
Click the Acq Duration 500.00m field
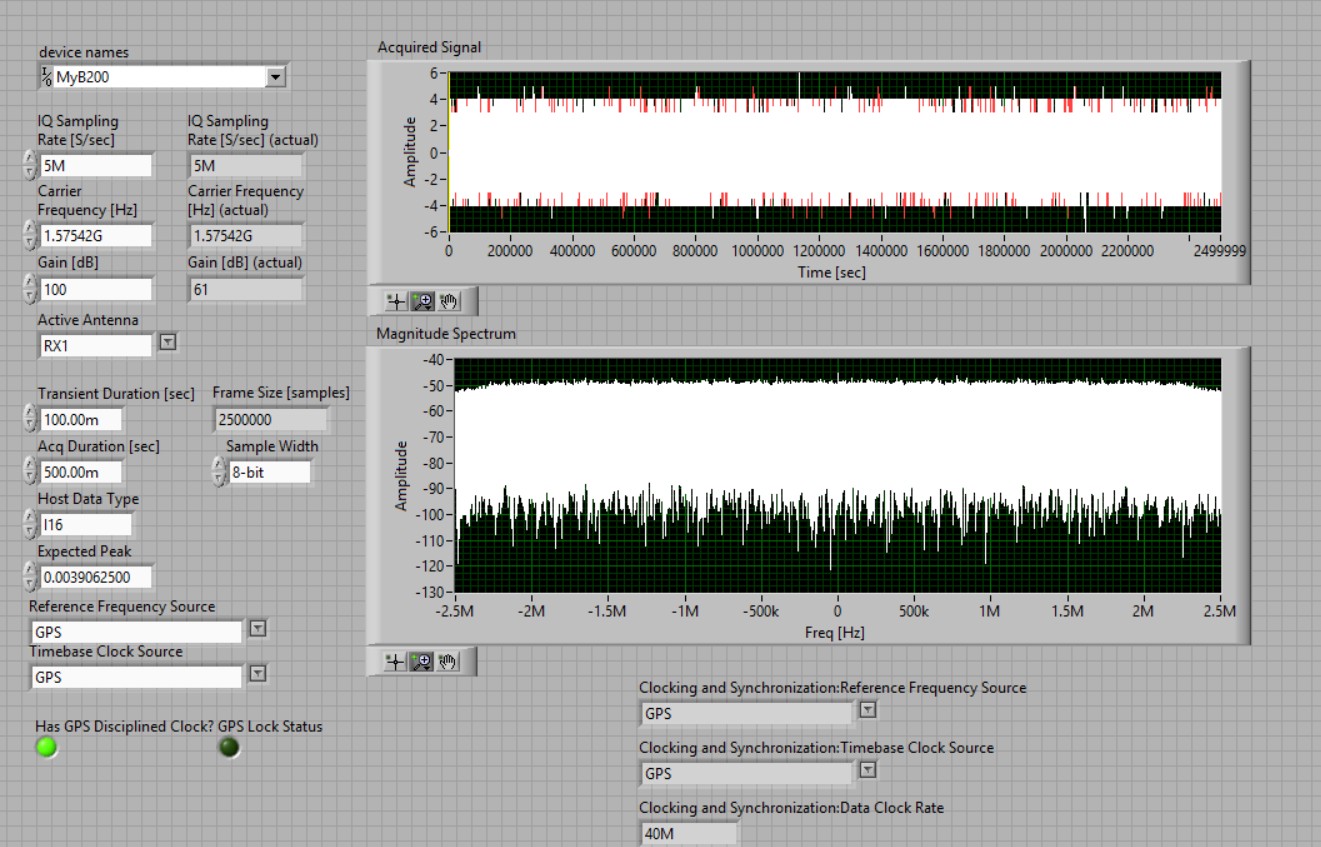pos(81,471)
